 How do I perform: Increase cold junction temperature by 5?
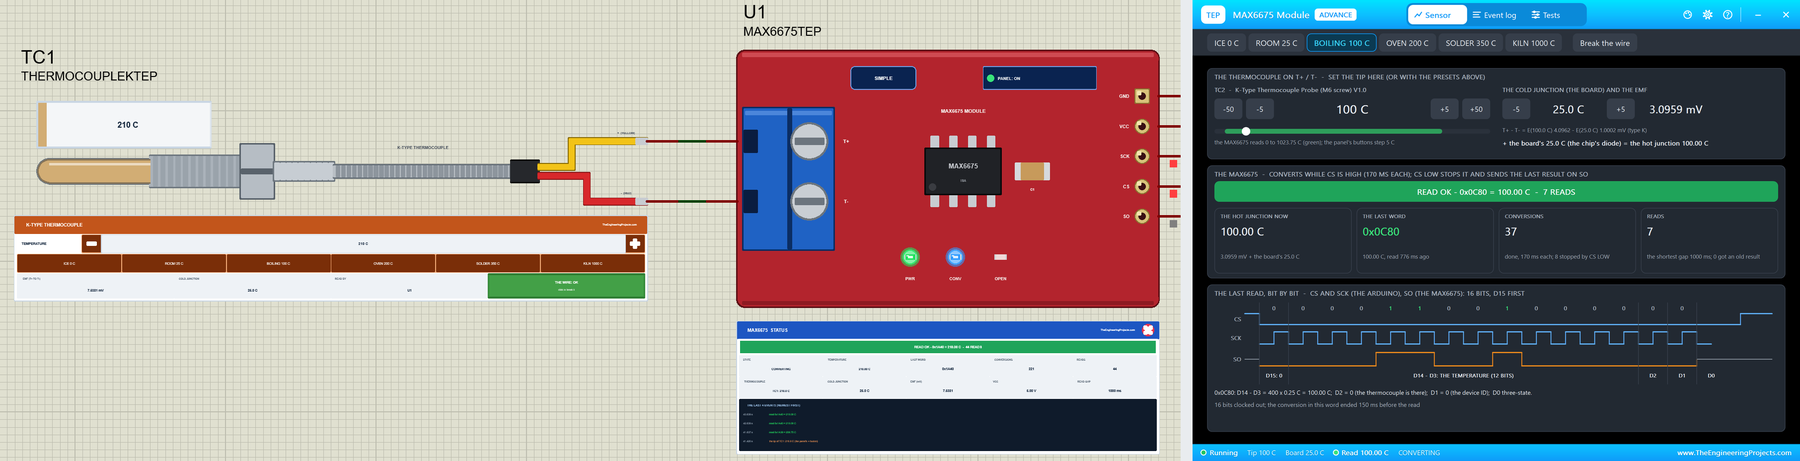pos(1620,109)
